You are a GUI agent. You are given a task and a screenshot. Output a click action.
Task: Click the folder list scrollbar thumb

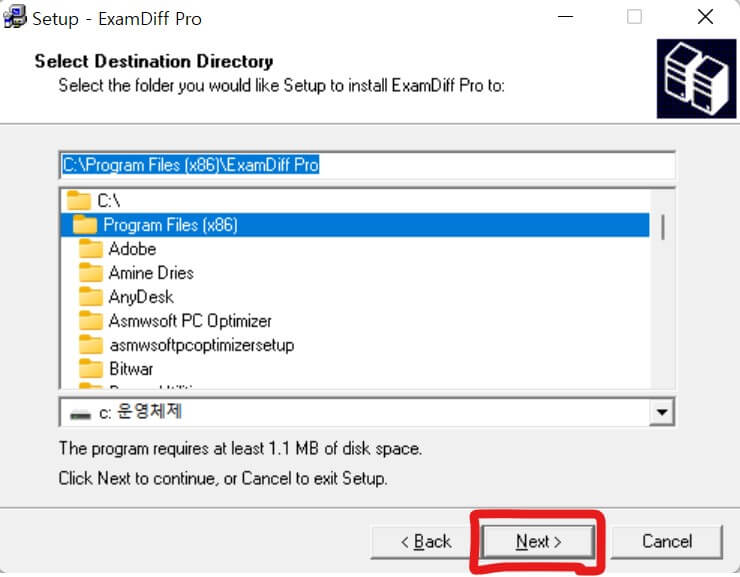[663, 227]
